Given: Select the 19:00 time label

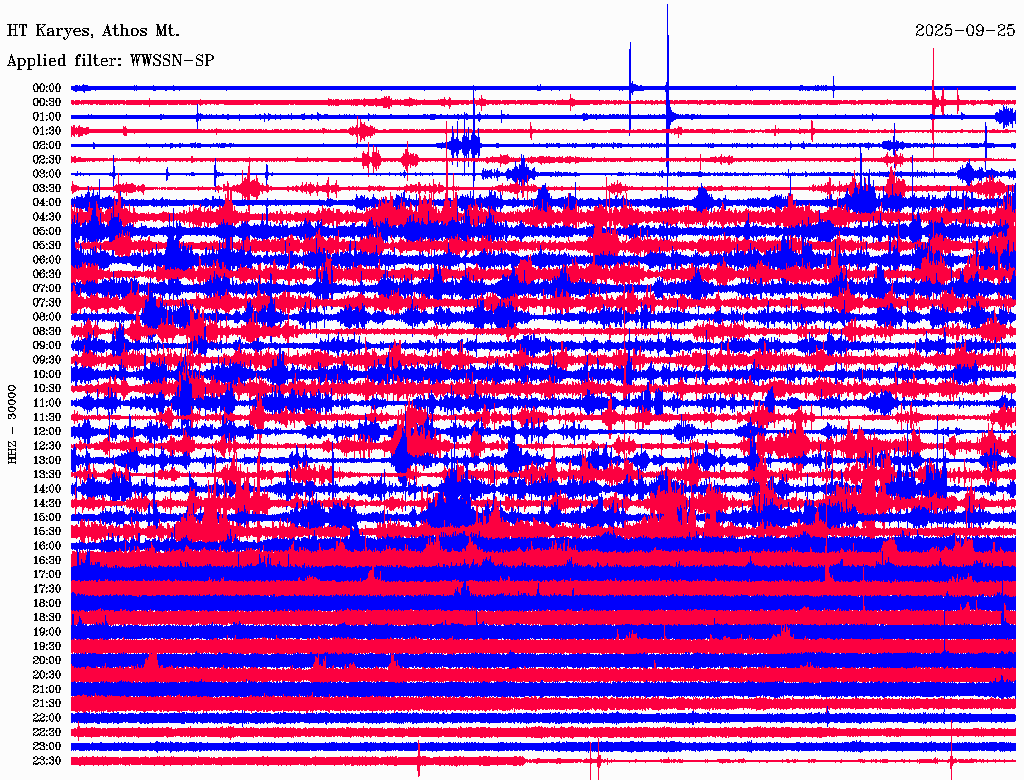Looking at the screenshot, I should (x=46, y=632).
